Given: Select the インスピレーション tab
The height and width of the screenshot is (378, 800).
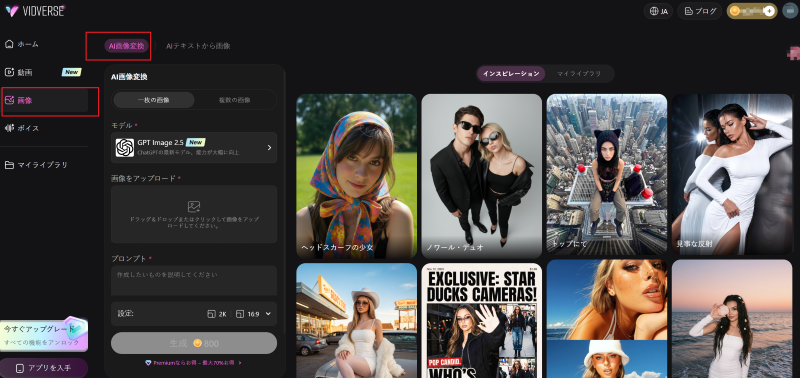Looking at the screenshot, I should click(x=511, y=74).
